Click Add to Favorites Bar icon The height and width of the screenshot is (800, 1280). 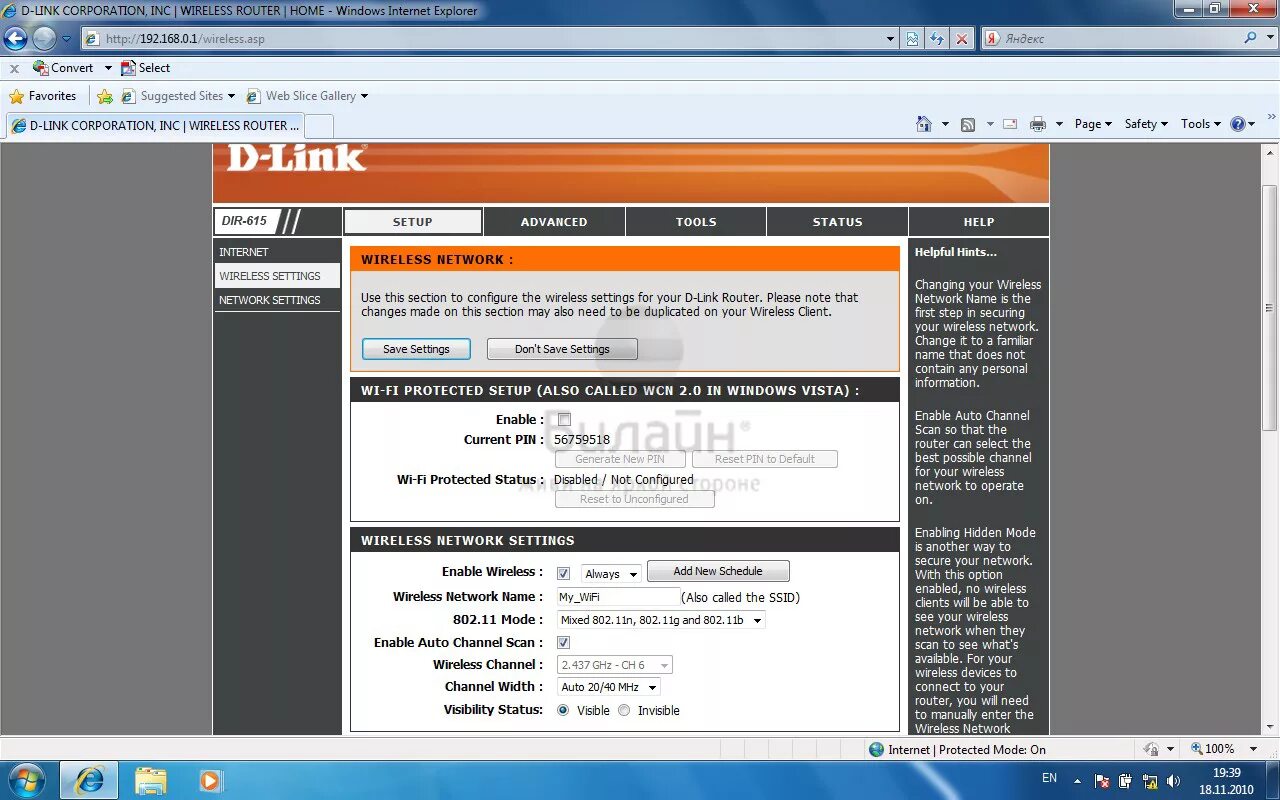pyautogui.click(x=105, y=96)
